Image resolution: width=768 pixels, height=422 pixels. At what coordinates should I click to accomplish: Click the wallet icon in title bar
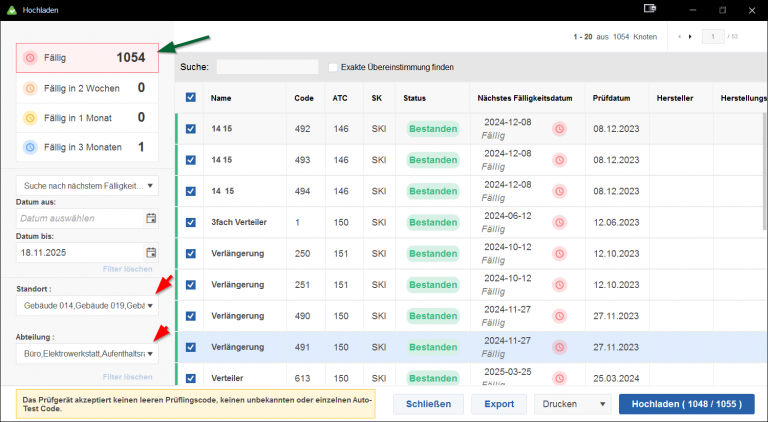(651, 9)
